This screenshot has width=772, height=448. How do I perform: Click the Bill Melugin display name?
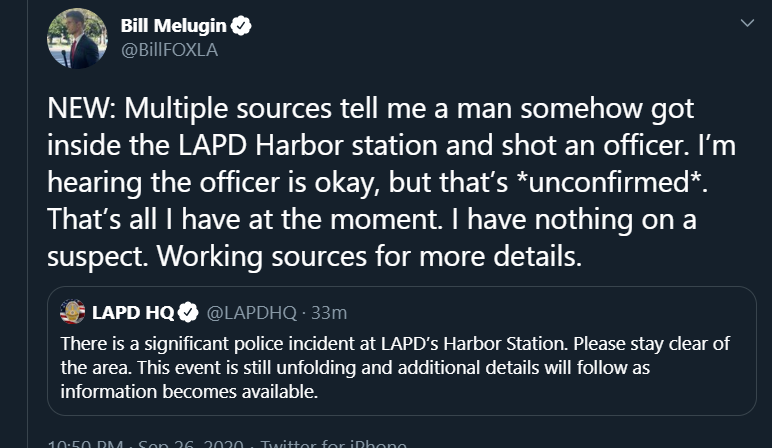click(173, 26)
